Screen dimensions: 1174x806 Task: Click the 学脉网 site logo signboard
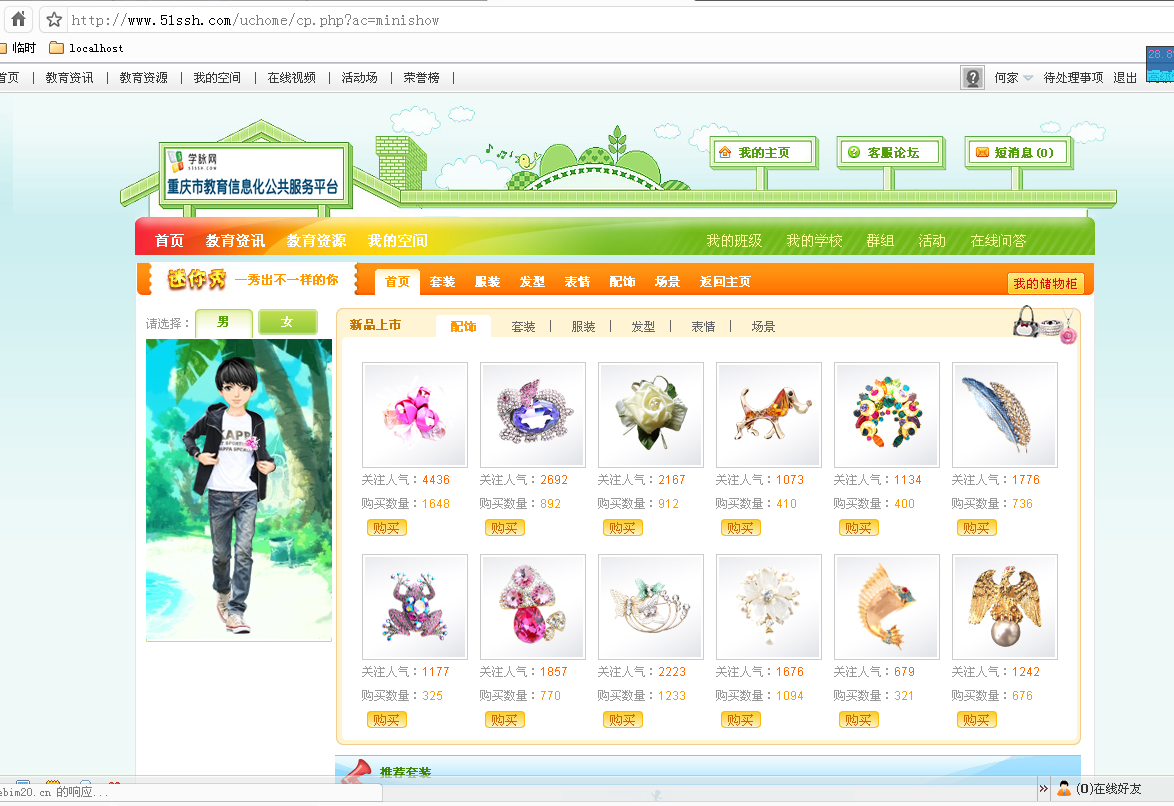pyautogui.click(x=253, y=175)
